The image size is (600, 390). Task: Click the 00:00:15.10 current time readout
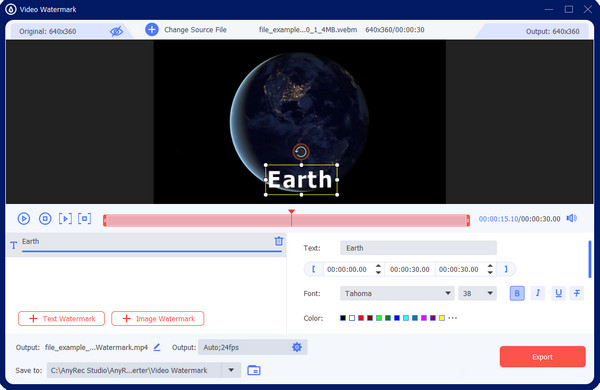pos(498,219)
